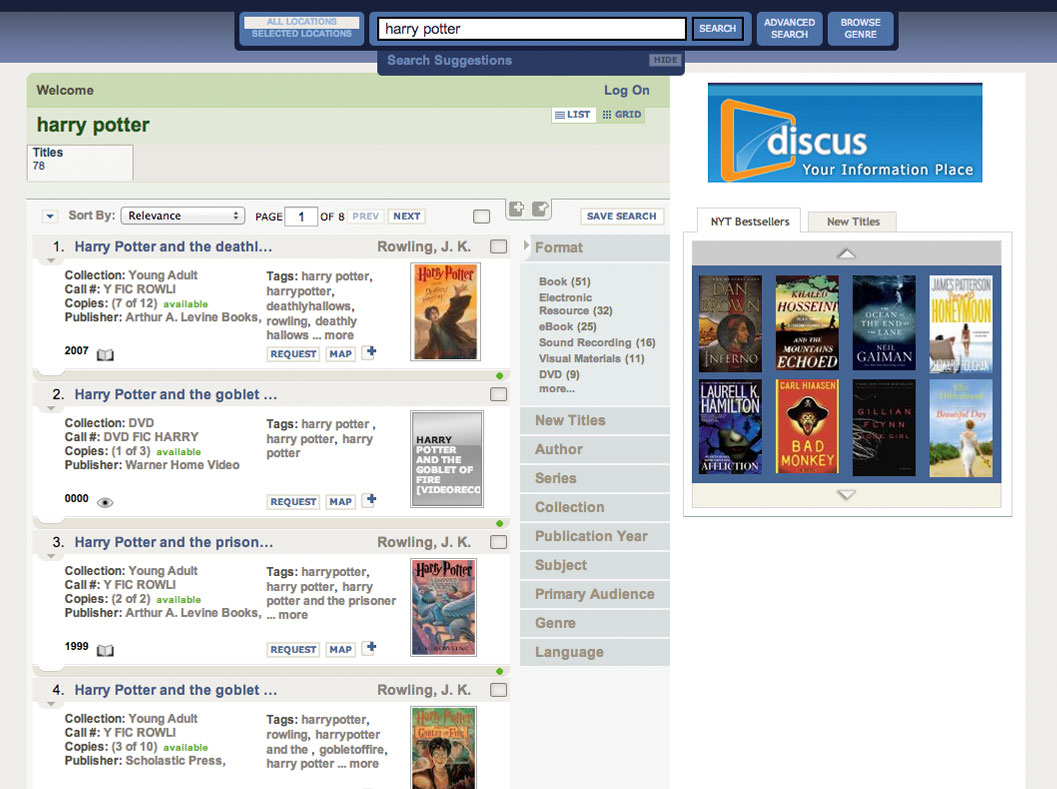This screenshot has width=1057, height=789.
Task: Switch to the New Titles carousel tab
Action: [x=853, y=221]
